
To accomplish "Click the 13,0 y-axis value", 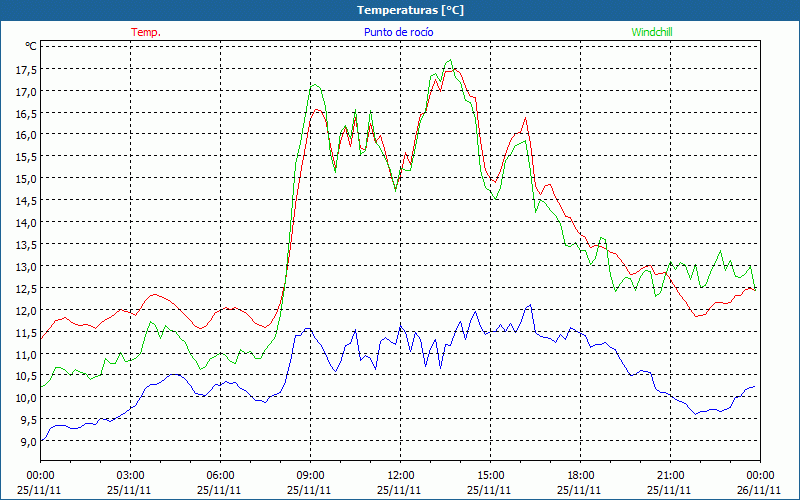I will pyautogui.click(x=26, y=267).
